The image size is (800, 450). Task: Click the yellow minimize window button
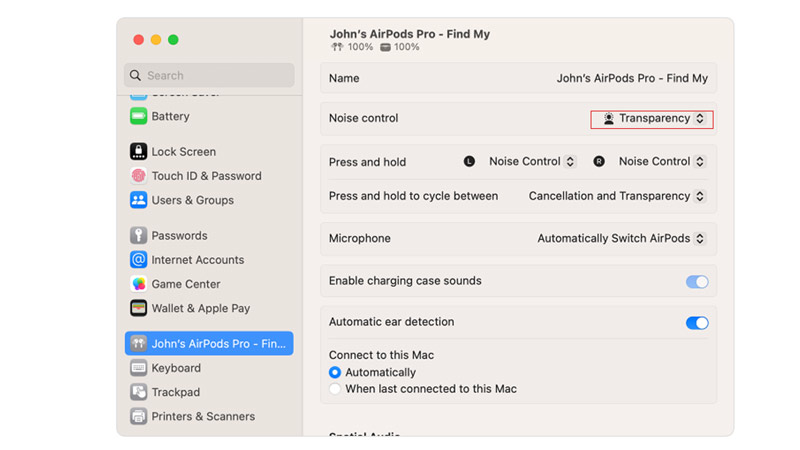point(156,40)
